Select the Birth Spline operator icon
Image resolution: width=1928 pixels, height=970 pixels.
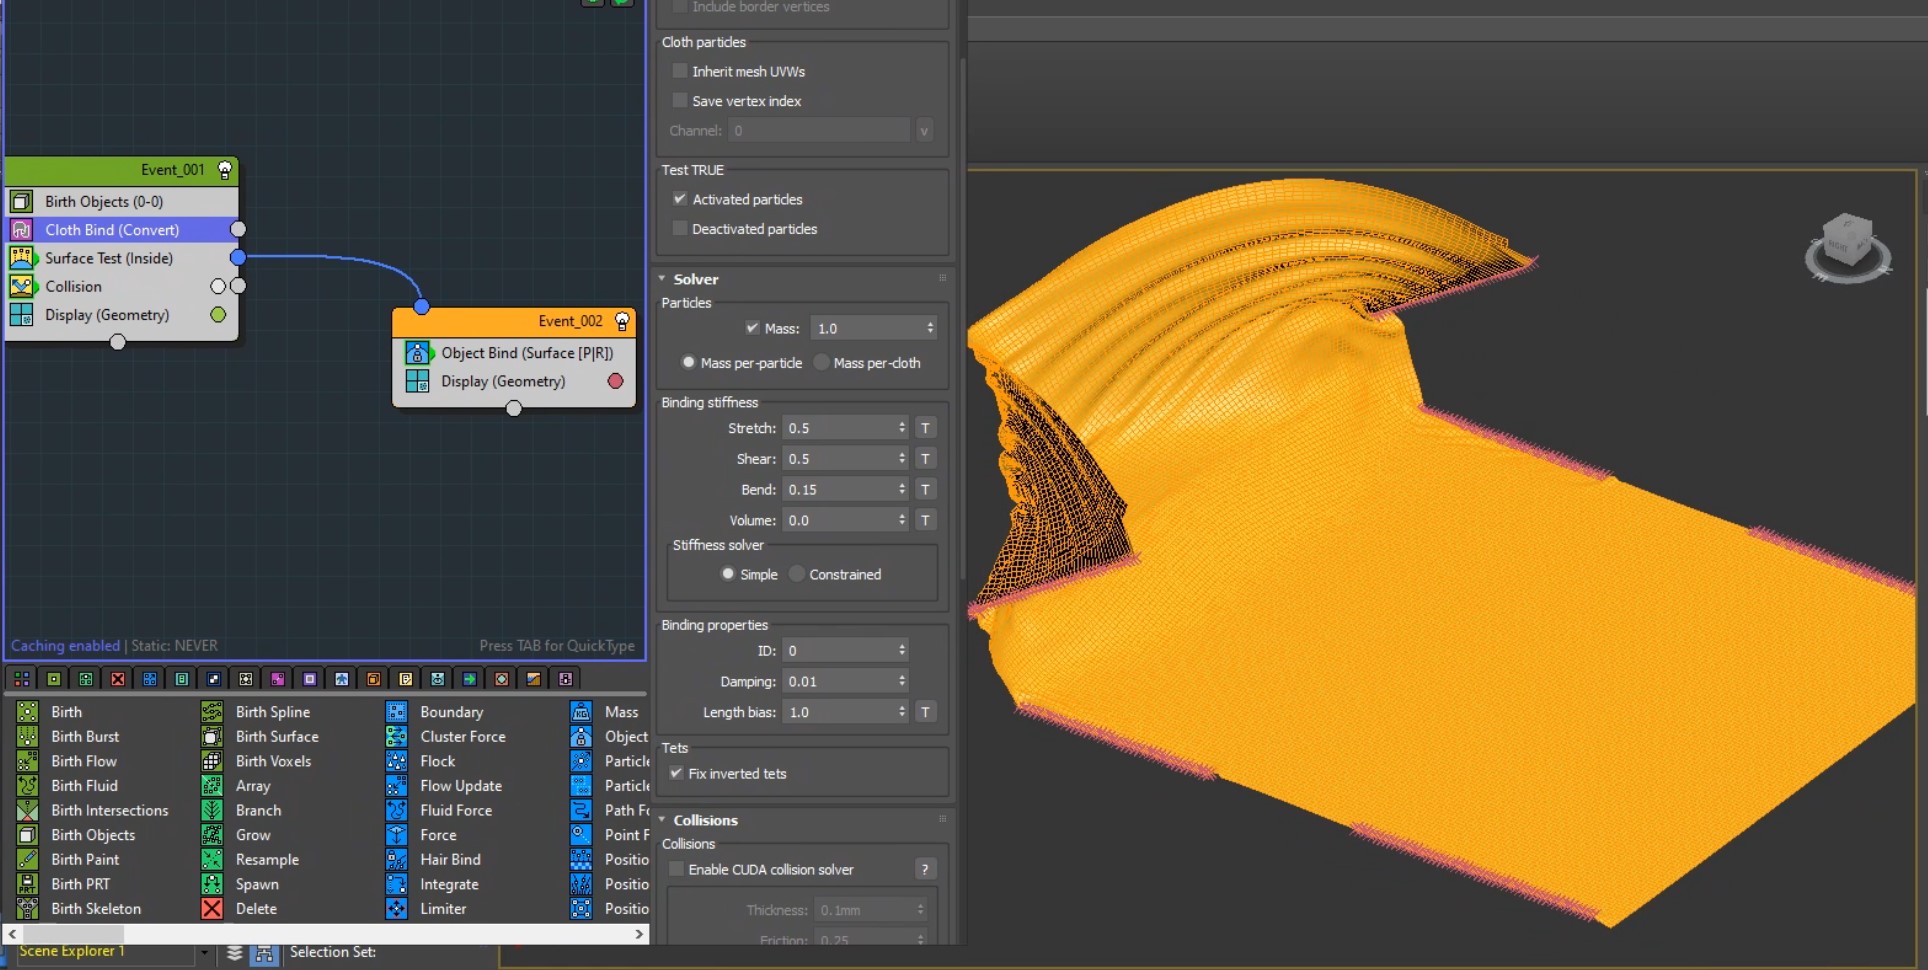click(212, 712)
